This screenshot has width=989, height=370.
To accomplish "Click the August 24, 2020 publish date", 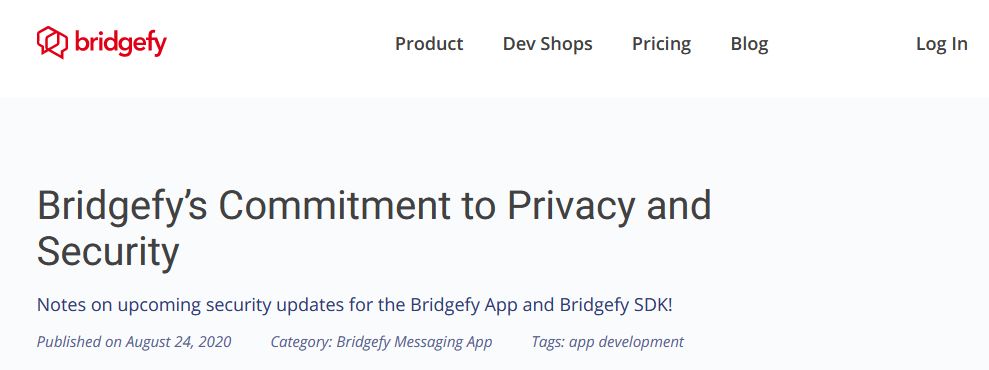I will tap(178, 342).
